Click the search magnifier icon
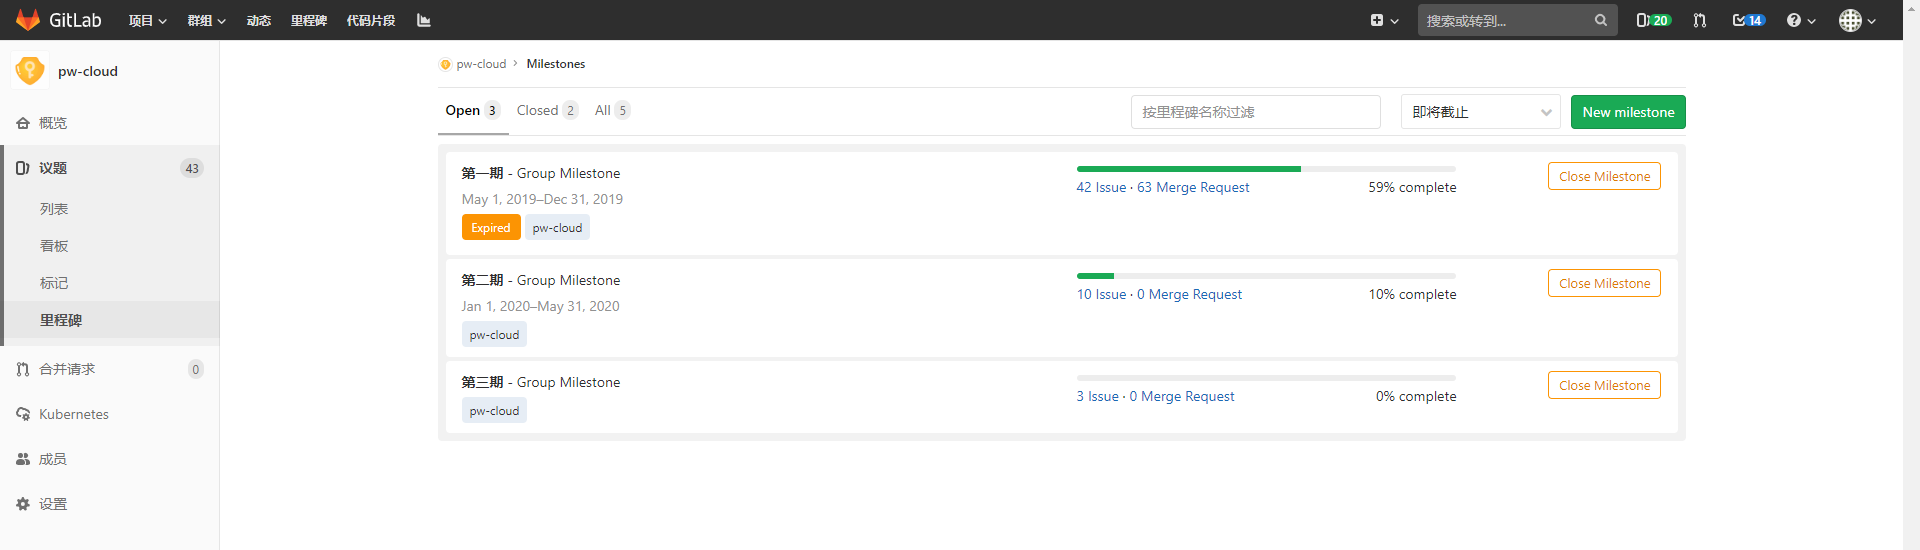 click(1600, 20)
